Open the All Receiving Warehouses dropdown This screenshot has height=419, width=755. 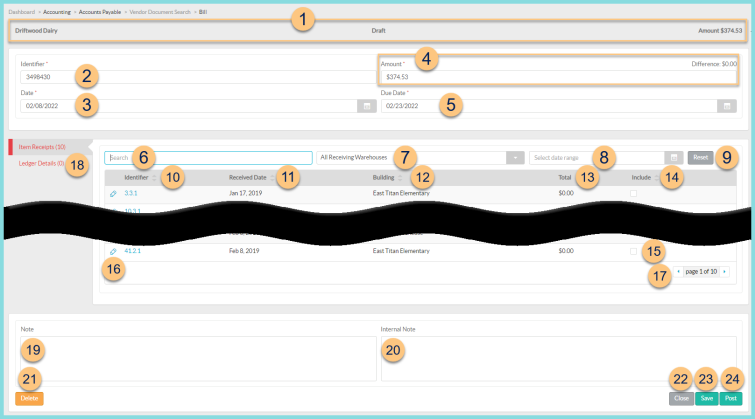click(420, 157)
